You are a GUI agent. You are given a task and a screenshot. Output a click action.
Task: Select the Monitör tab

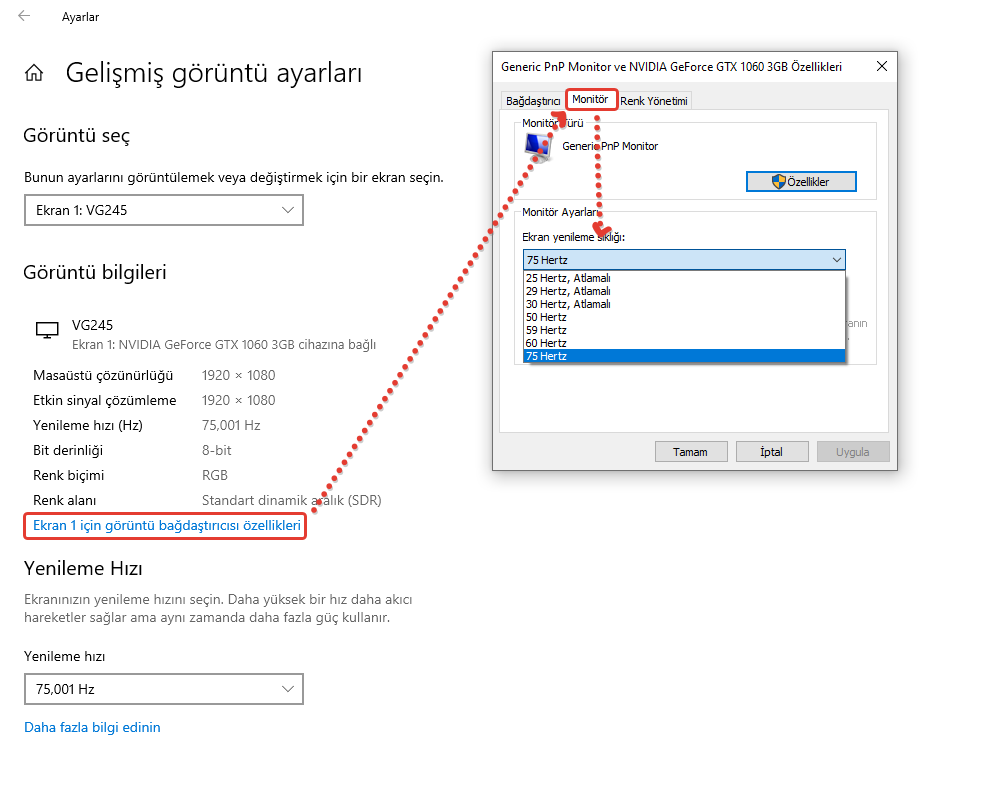click(590, 100)
